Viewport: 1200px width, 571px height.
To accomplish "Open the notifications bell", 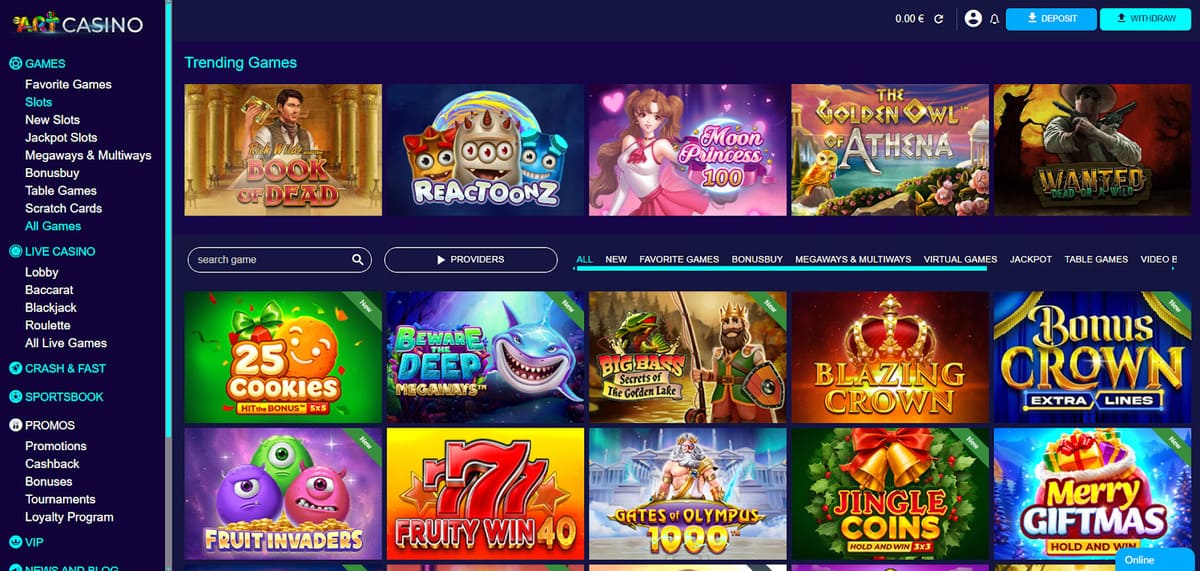I will click(994, 19).
